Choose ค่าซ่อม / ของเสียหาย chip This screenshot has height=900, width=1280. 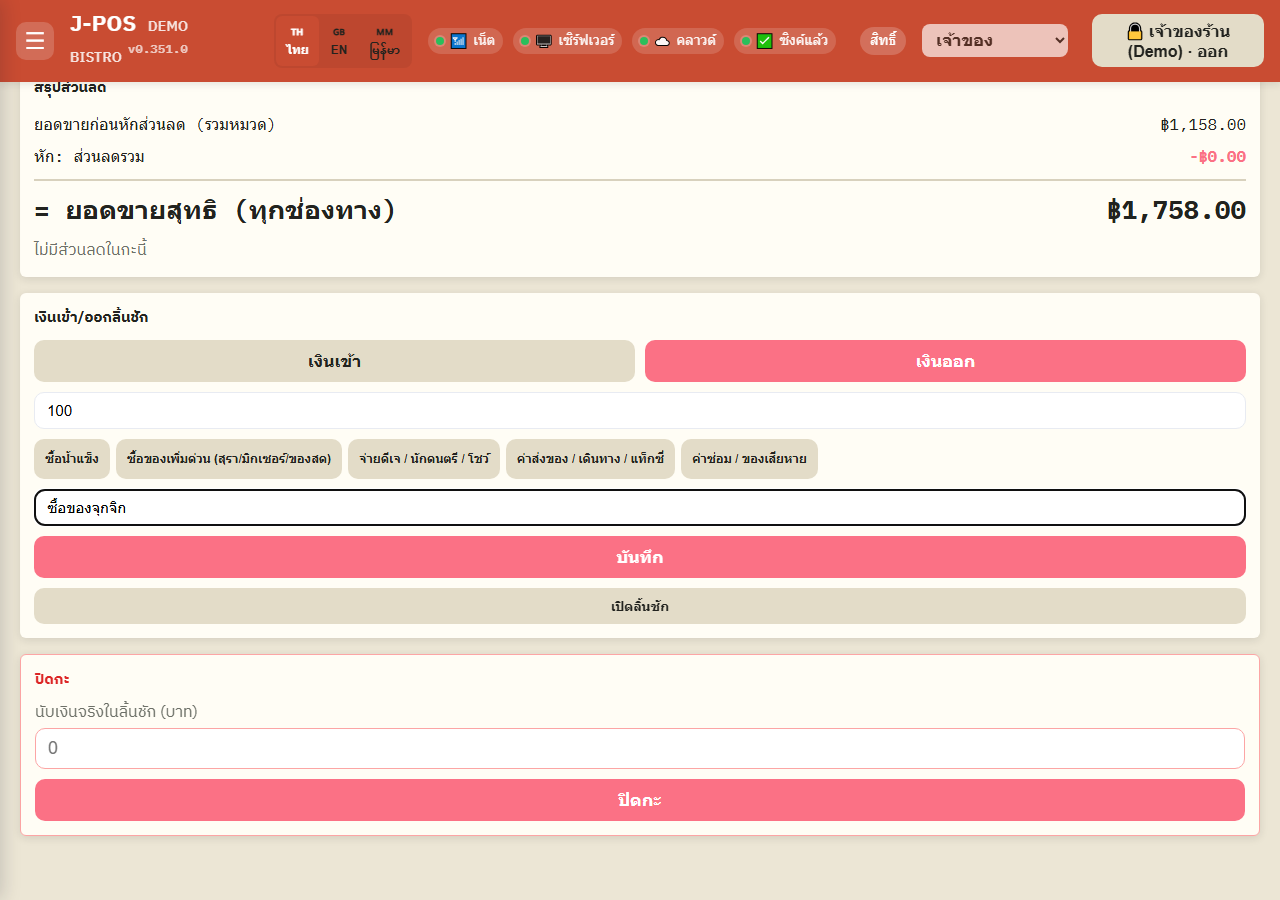(749, 459)
